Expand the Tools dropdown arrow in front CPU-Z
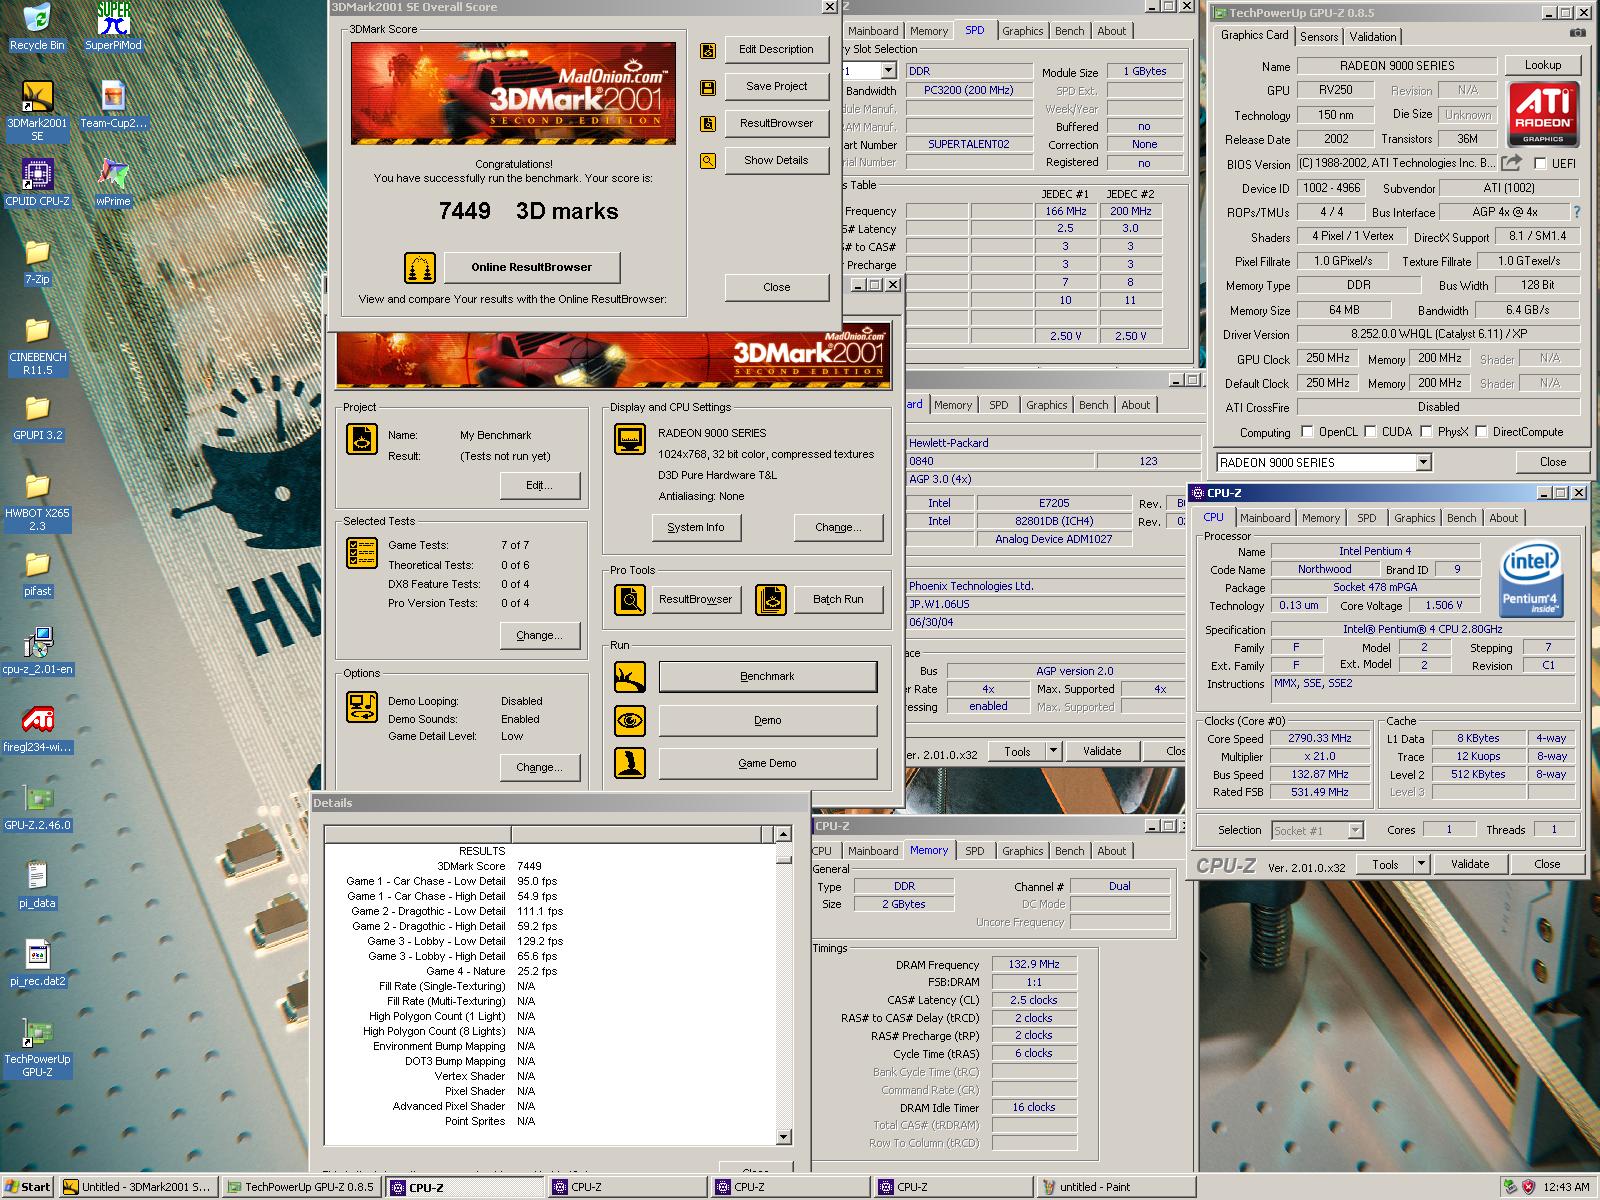Viewport: 1600px width, 1200px height. click(x=1421, y=864)
